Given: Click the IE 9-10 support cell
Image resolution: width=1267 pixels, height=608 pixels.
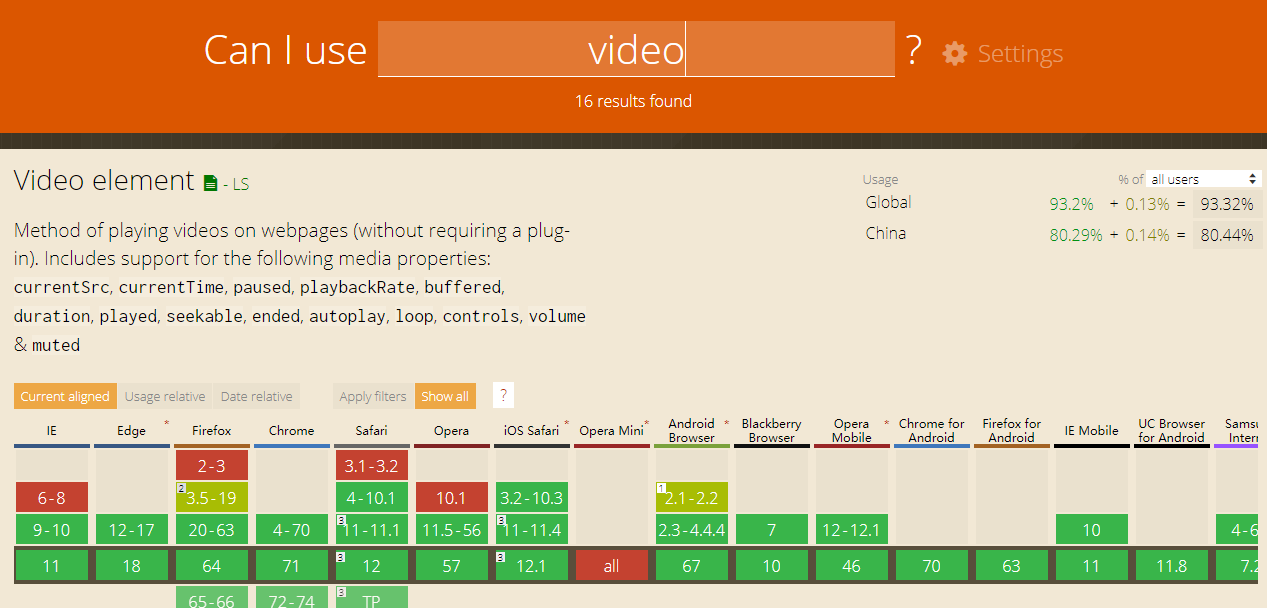Looking at the screenshot, I should 52,529.
